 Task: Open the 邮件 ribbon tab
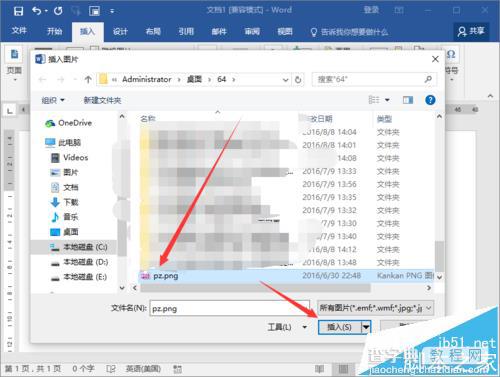[219, 32]
